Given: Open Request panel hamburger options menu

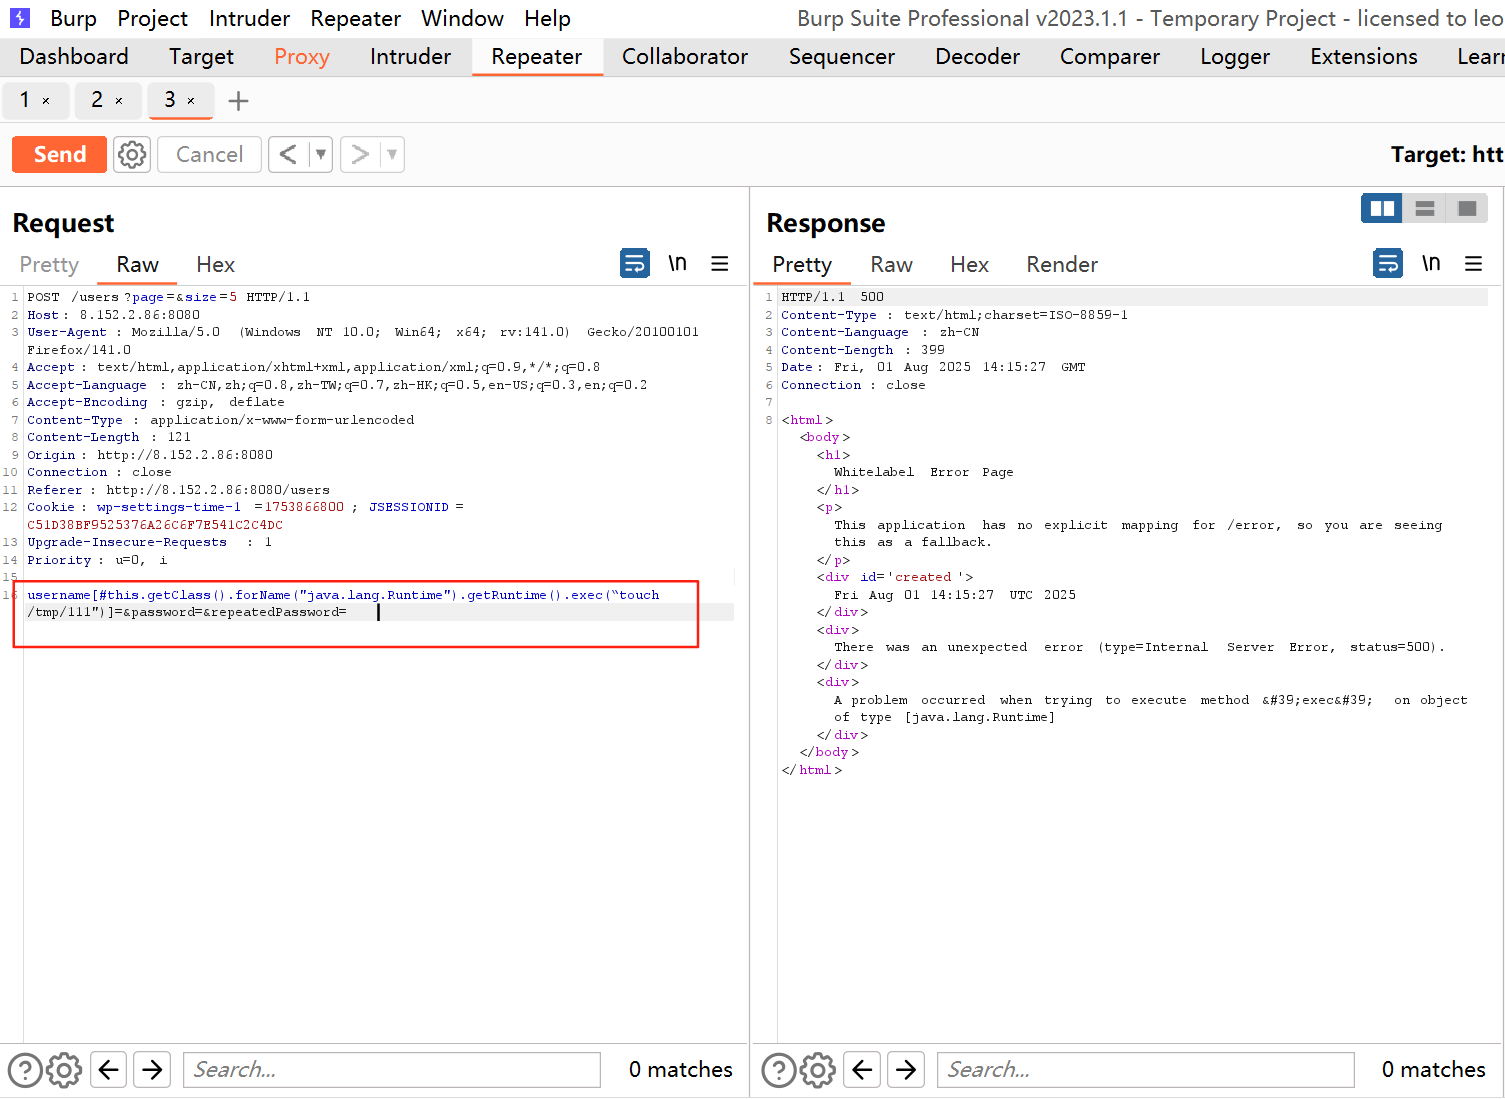Looking at the screenshot, I should [720, 263].
